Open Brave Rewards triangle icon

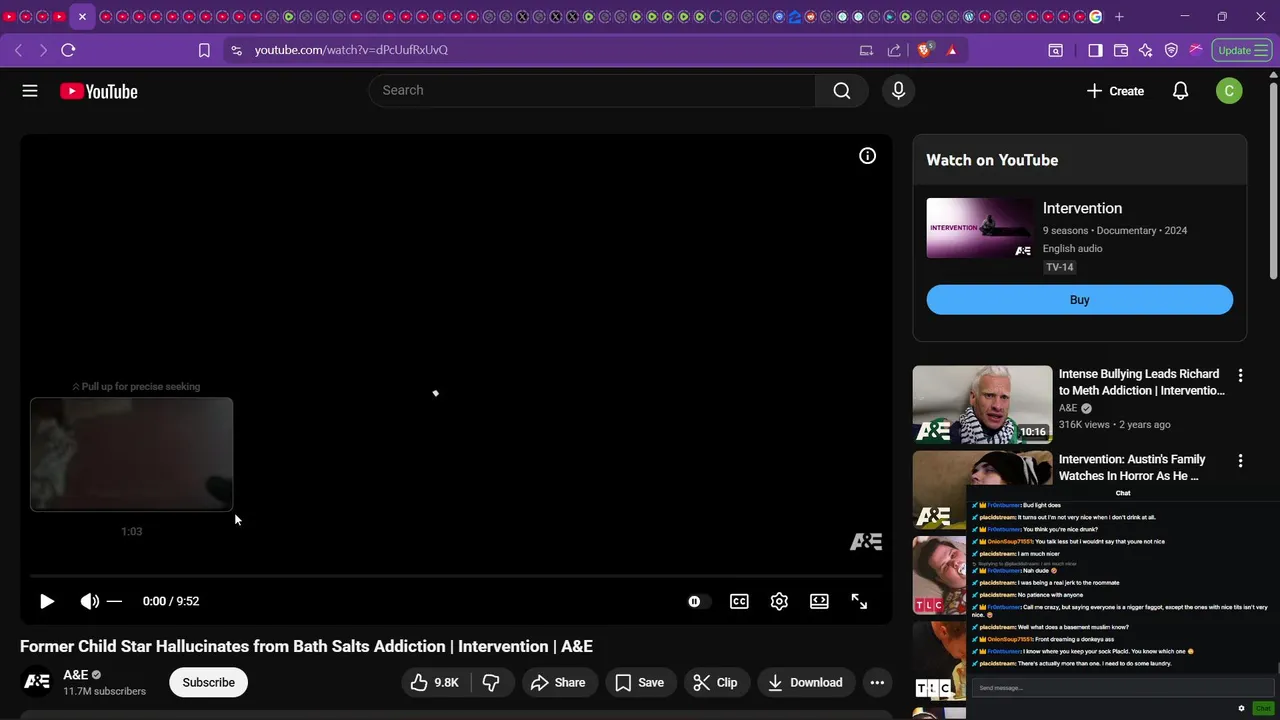coord(951,50)
